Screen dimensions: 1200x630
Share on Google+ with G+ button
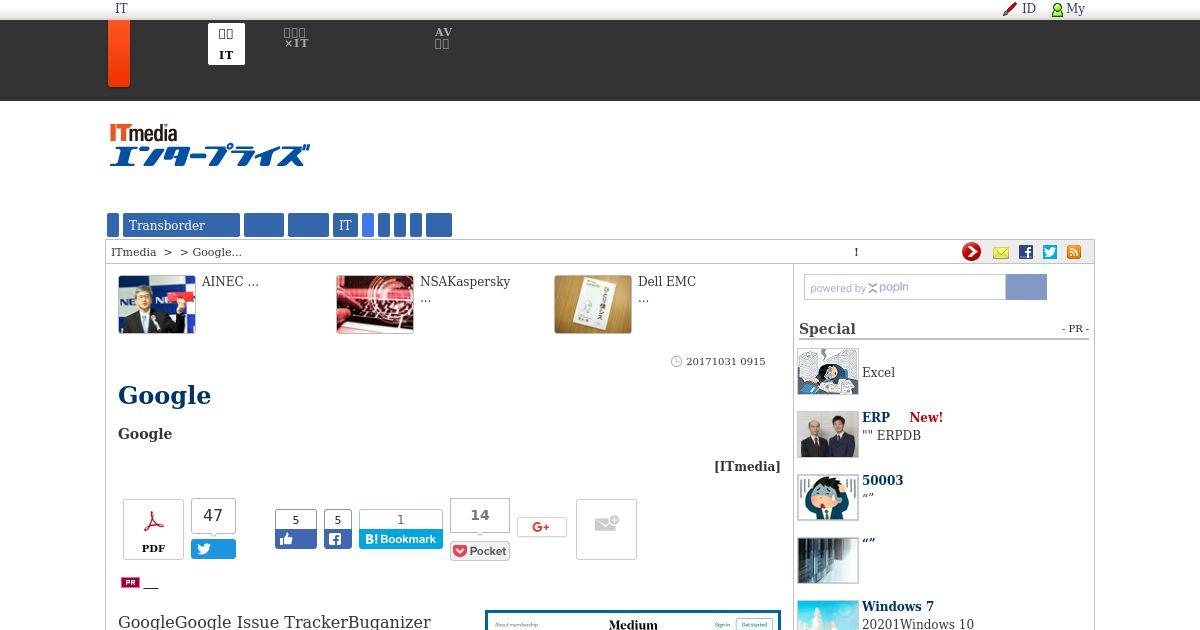(x=542, y=527)
